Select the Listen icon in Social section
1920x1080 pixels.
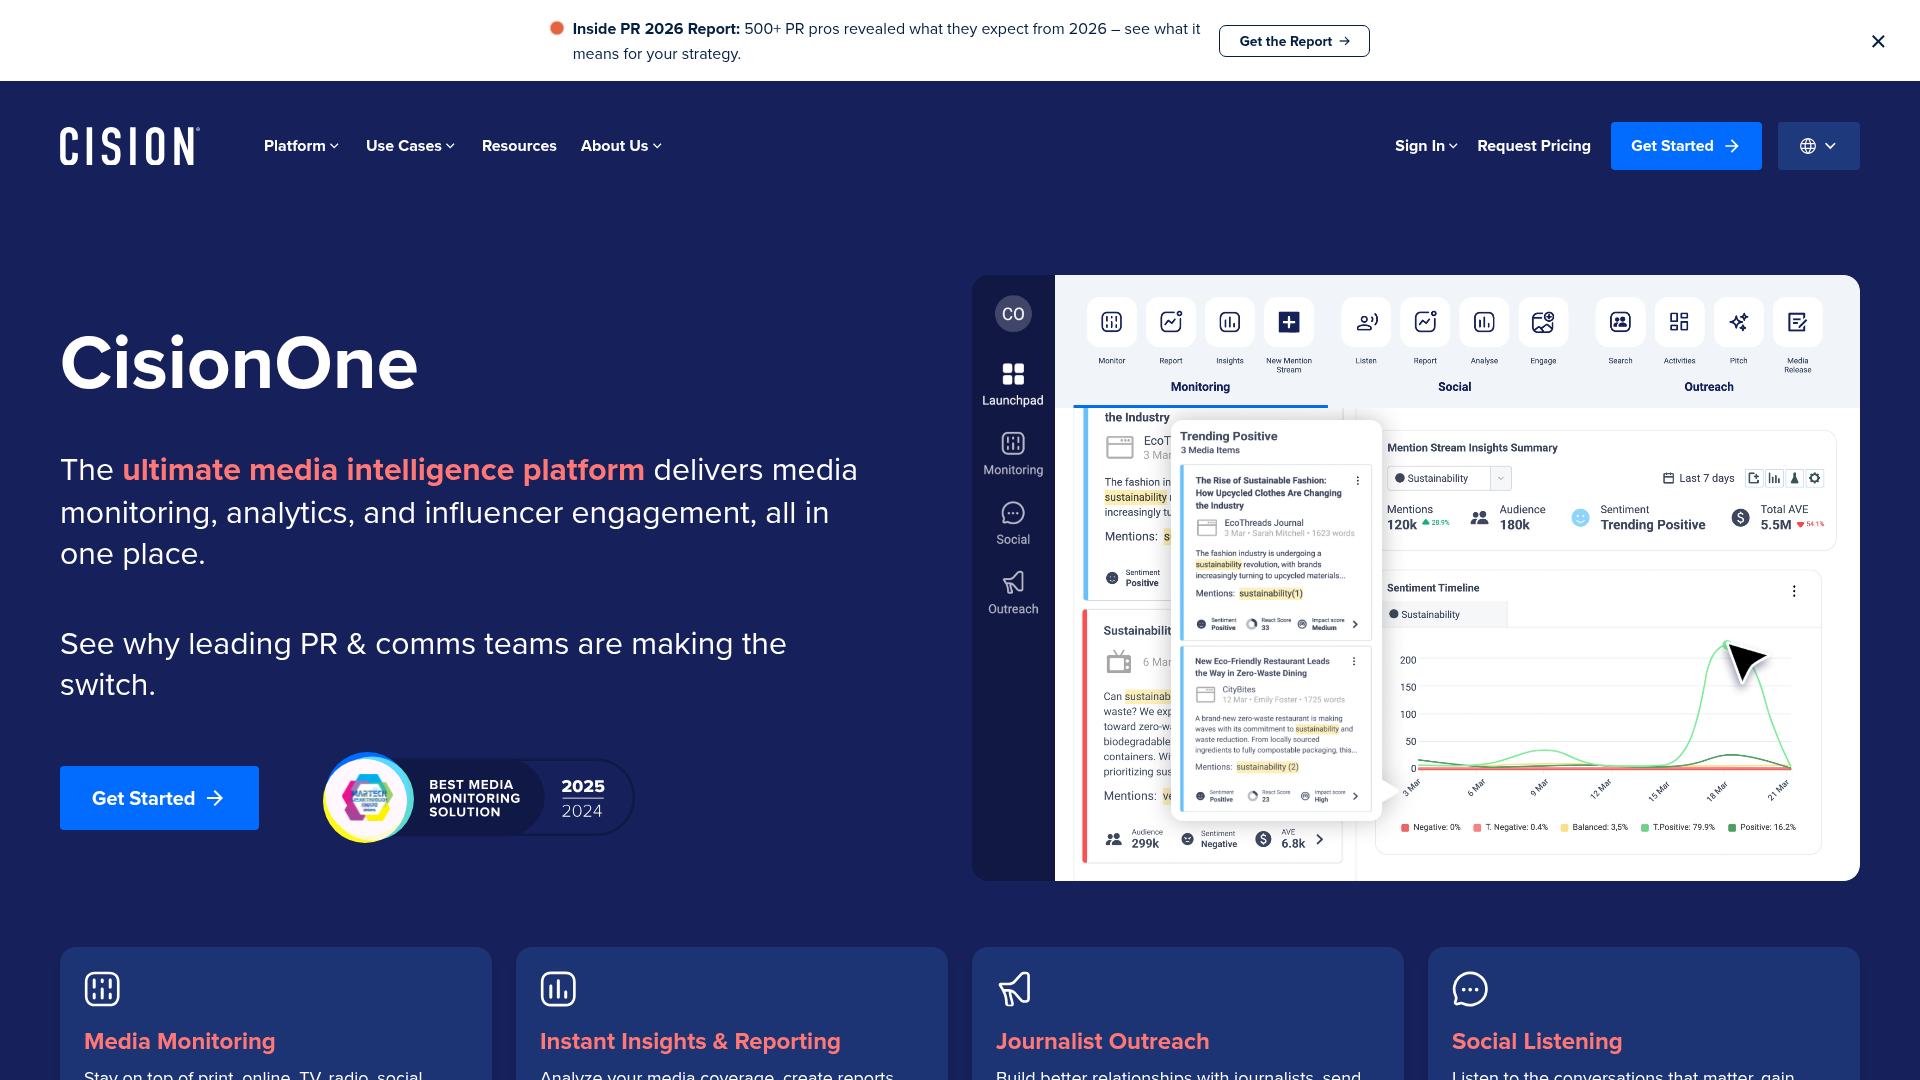1365,323
